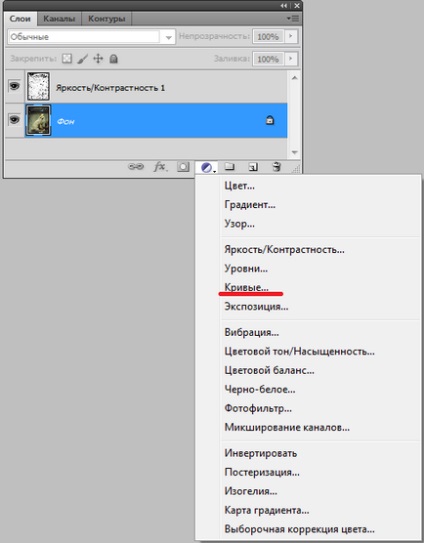
Task: Expand the Непрозрачность slider arrow
Action: (x=291, y=36)
